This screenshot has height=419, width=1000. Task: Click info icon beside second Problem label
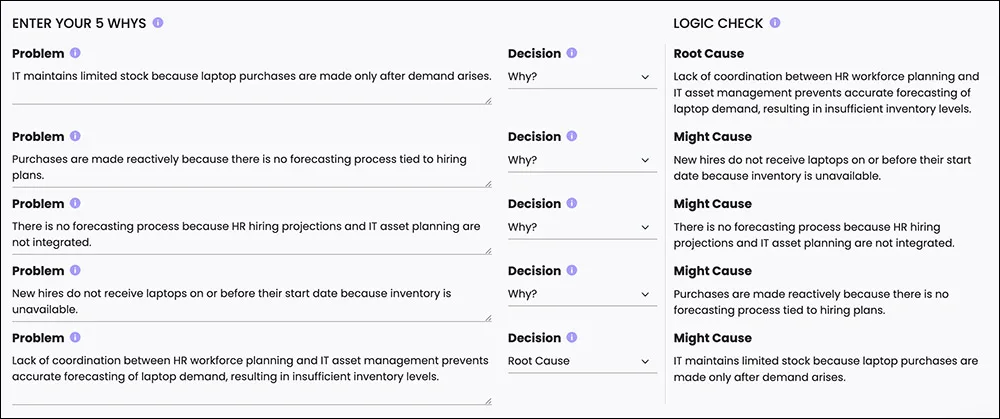(x=75, y=136)
